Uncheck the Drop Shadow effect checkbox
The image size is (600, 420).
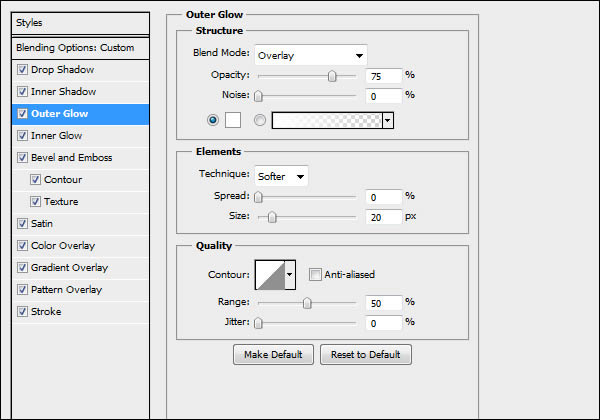pyautogui.click(x=23, y=70)
